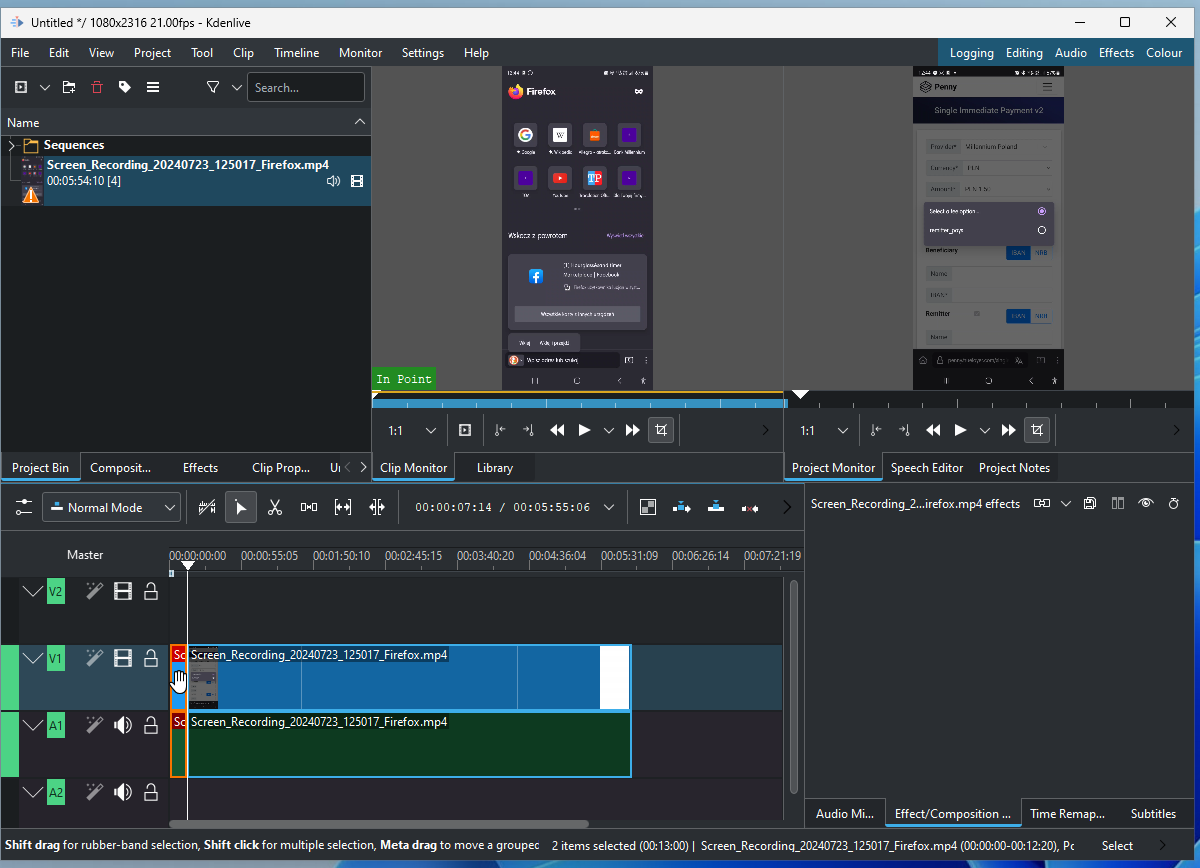The width and height of the screenshot is (1200, 868).
Task: Choose the Ripple tool in timeline toolbar
Action: coord(377,507)
